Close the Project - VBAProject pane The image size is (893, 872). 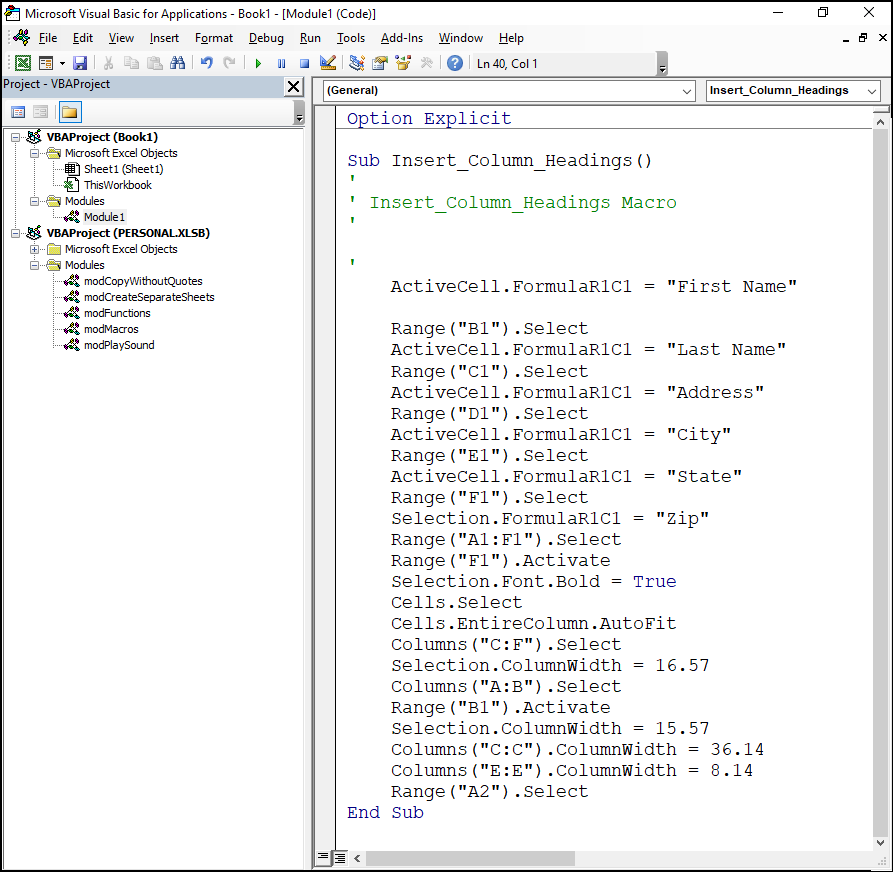pyautogui.click(x=293, y=87)
